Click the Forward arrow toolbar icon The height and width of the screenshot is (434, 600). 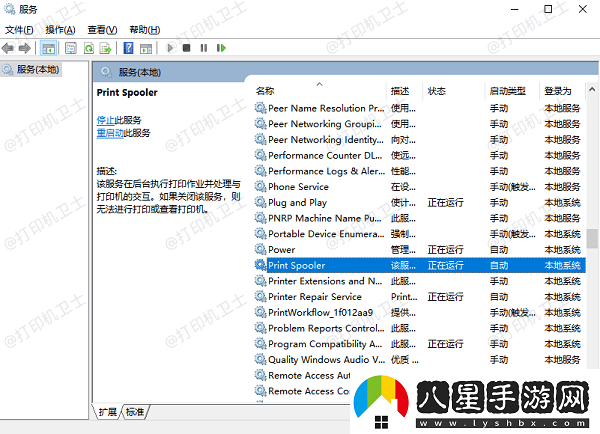tap(26, 47)
